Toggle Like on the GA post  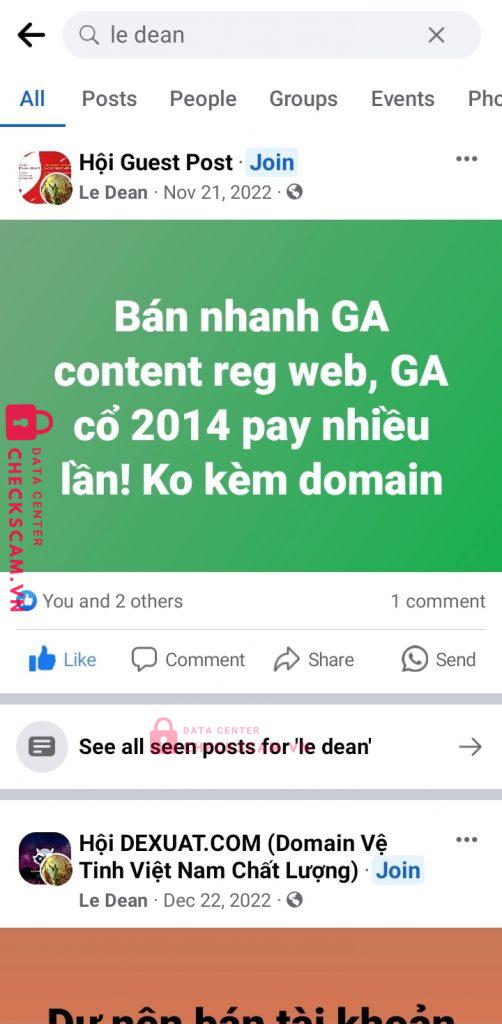63,660
